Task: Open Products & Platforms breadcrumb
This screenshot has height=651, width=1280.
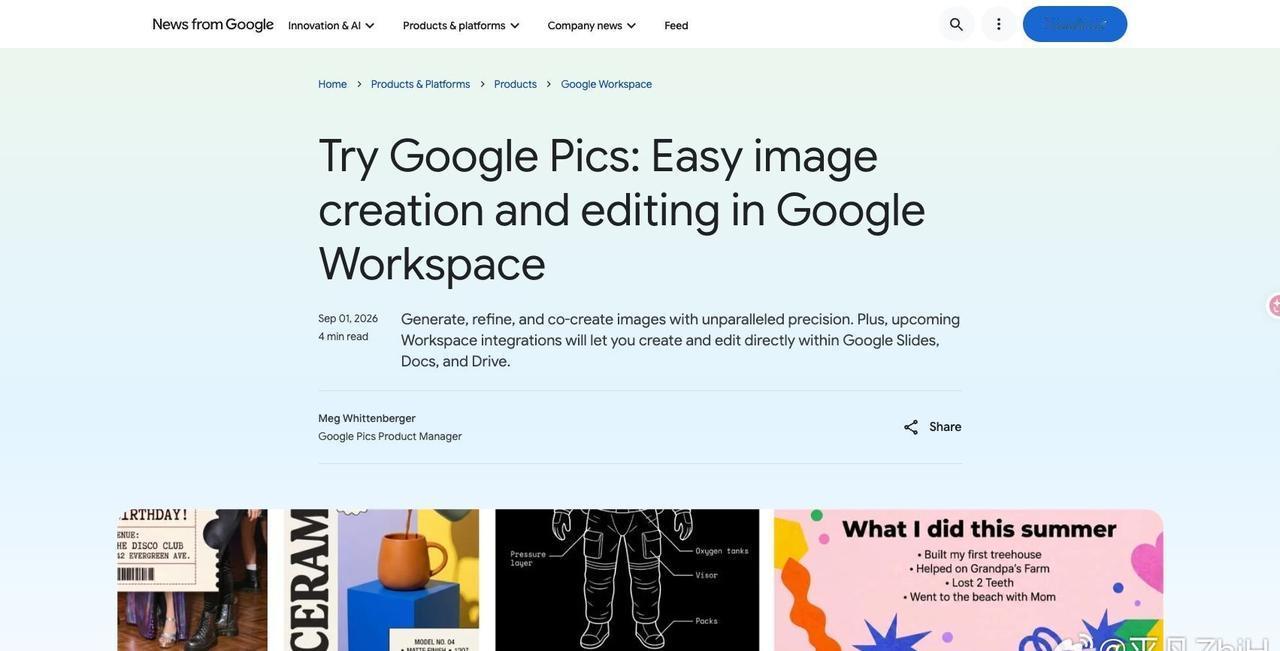Action: tap(421, 84)
